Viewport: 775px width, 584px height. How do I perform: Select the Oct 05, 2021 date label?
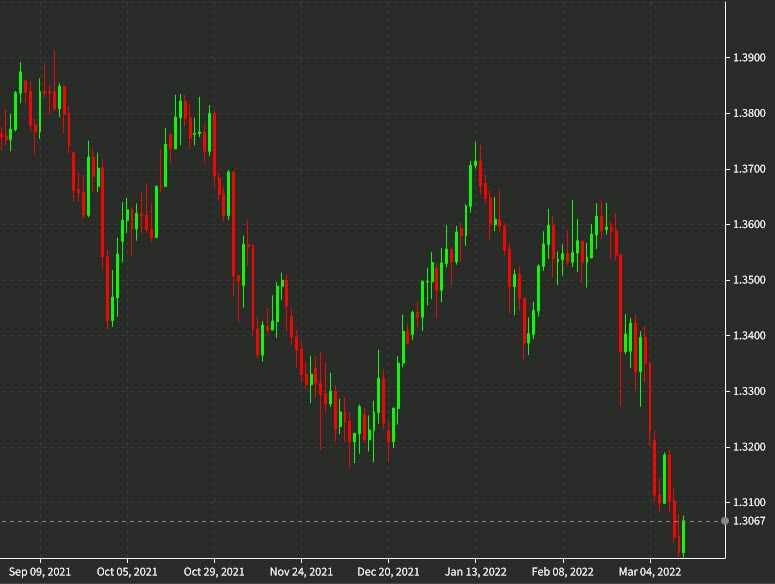coord(127,572)
